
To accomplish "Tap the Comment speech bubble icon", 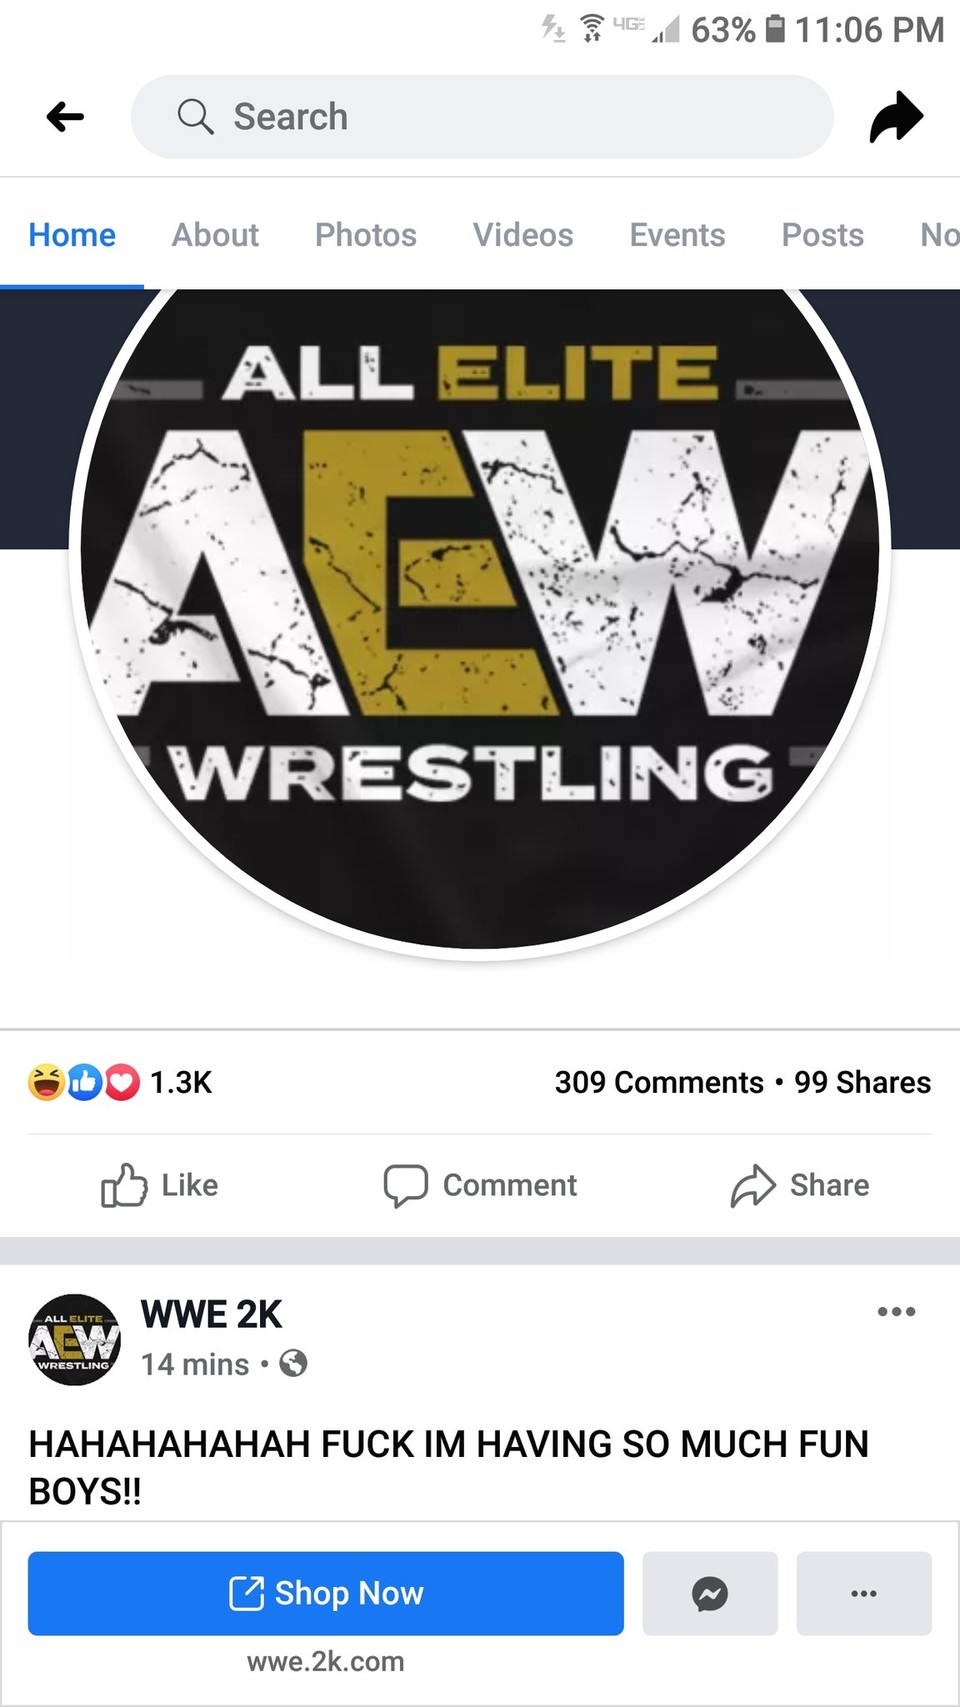I will pyautogui.click(x=405, y=1186).
